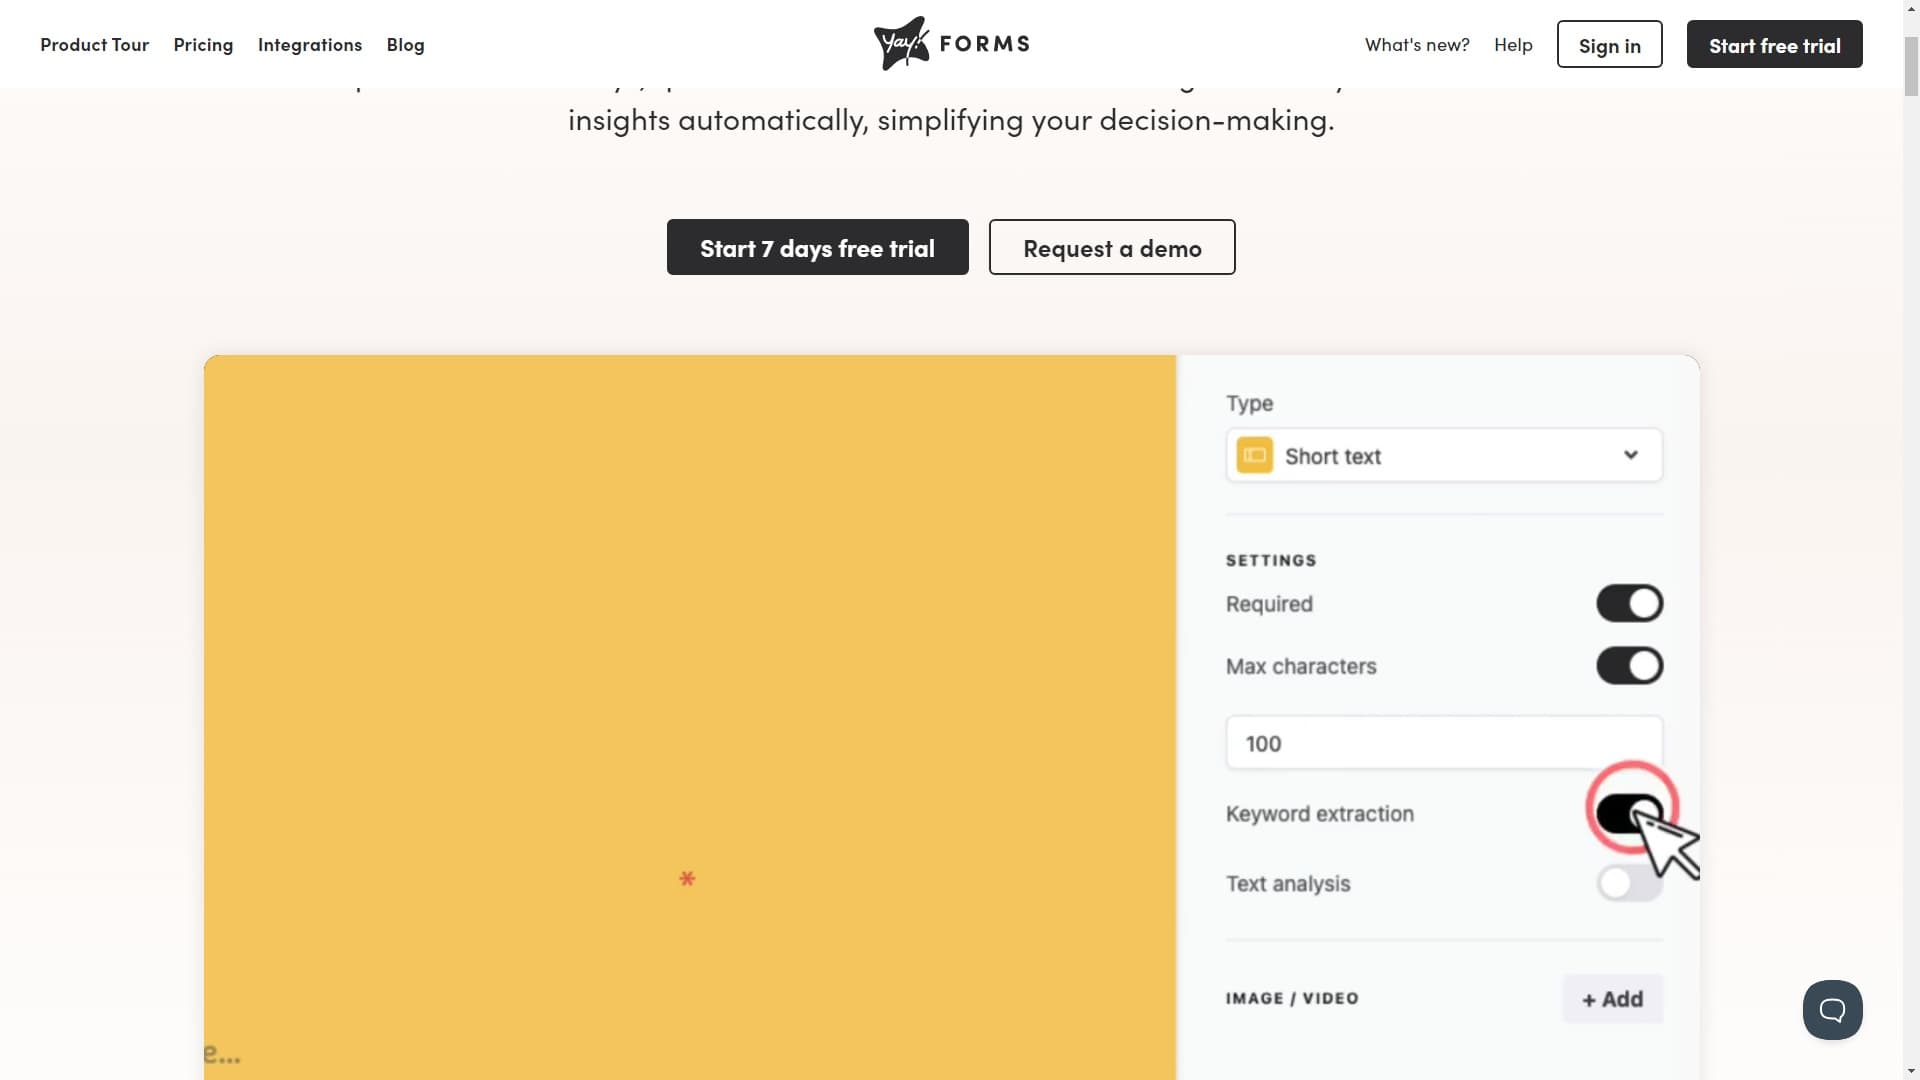
Task: Visit the Blog link
Action: click(x=405, y=45)
